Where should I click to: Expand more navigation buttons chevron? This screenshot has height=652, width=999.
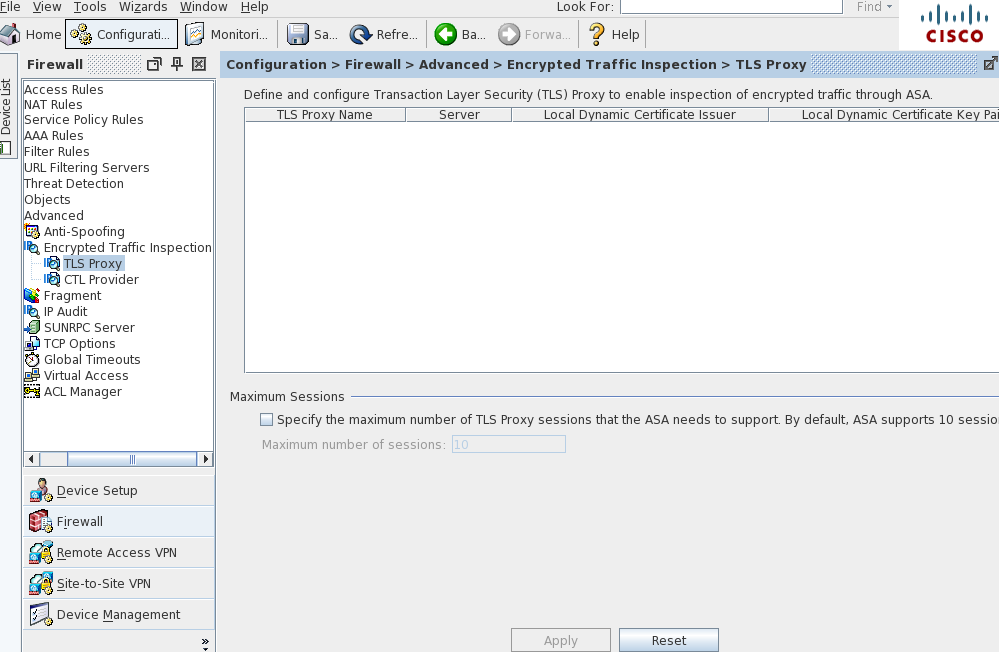[x=205, y=642]
